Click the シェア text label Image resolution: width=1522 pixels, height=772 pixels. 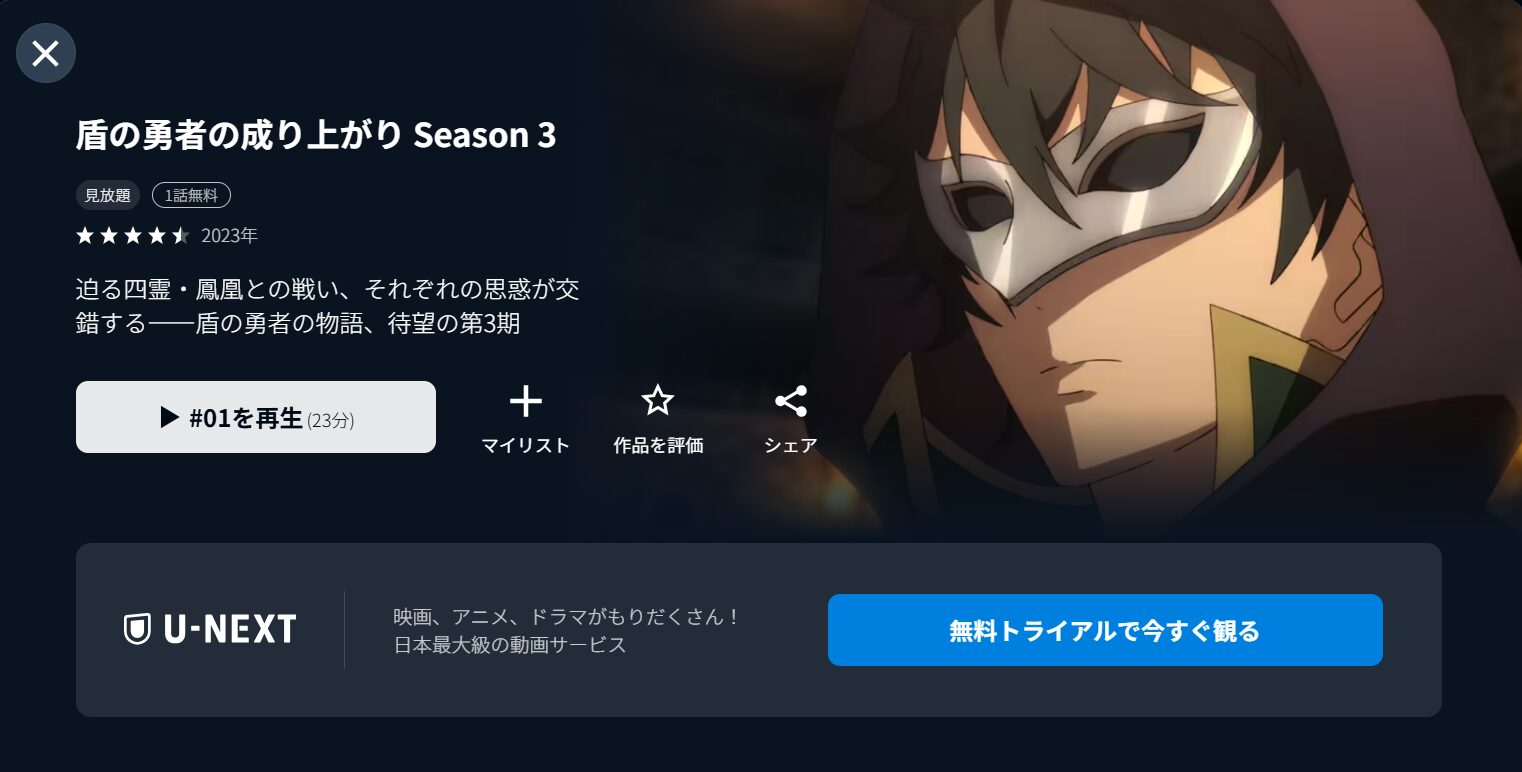[x=791, y=446]
